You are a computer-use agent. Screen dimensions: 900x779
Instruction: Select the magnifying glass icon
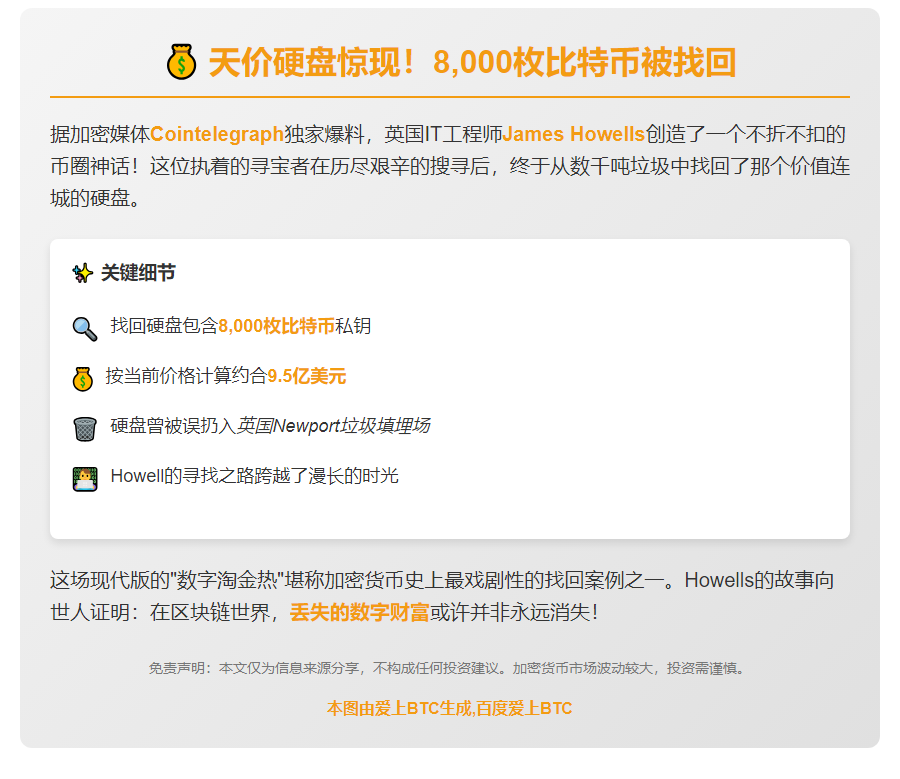(x=84, y=327)
